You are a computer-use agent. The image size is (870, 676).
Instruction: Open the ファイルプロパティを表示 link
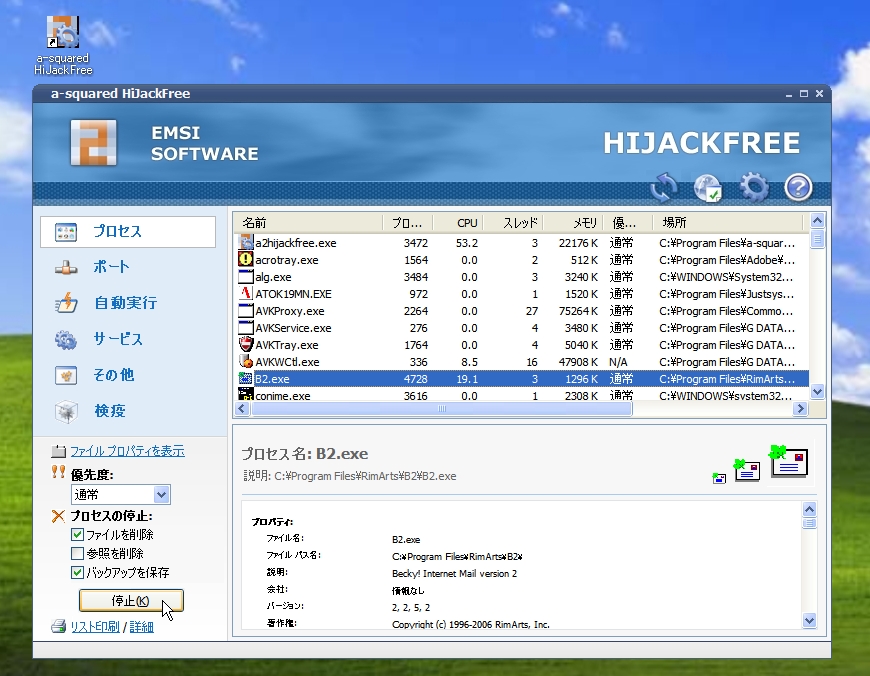coord(127,451)
